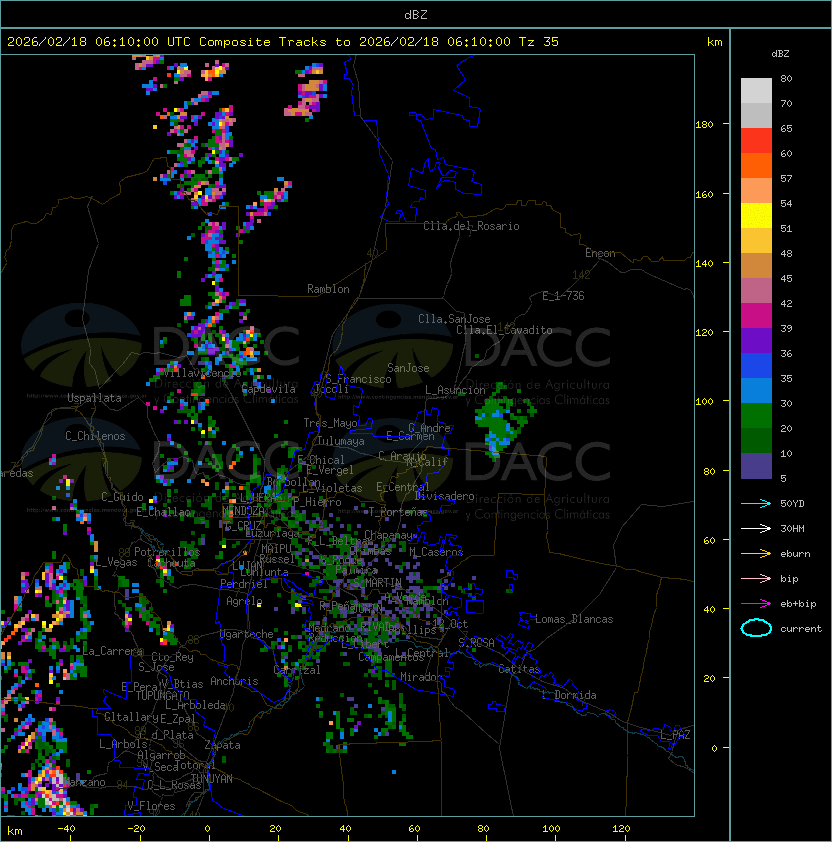Click the 'Ugarteche' map label
Screen dimensions: 832x842
[247, 634]
